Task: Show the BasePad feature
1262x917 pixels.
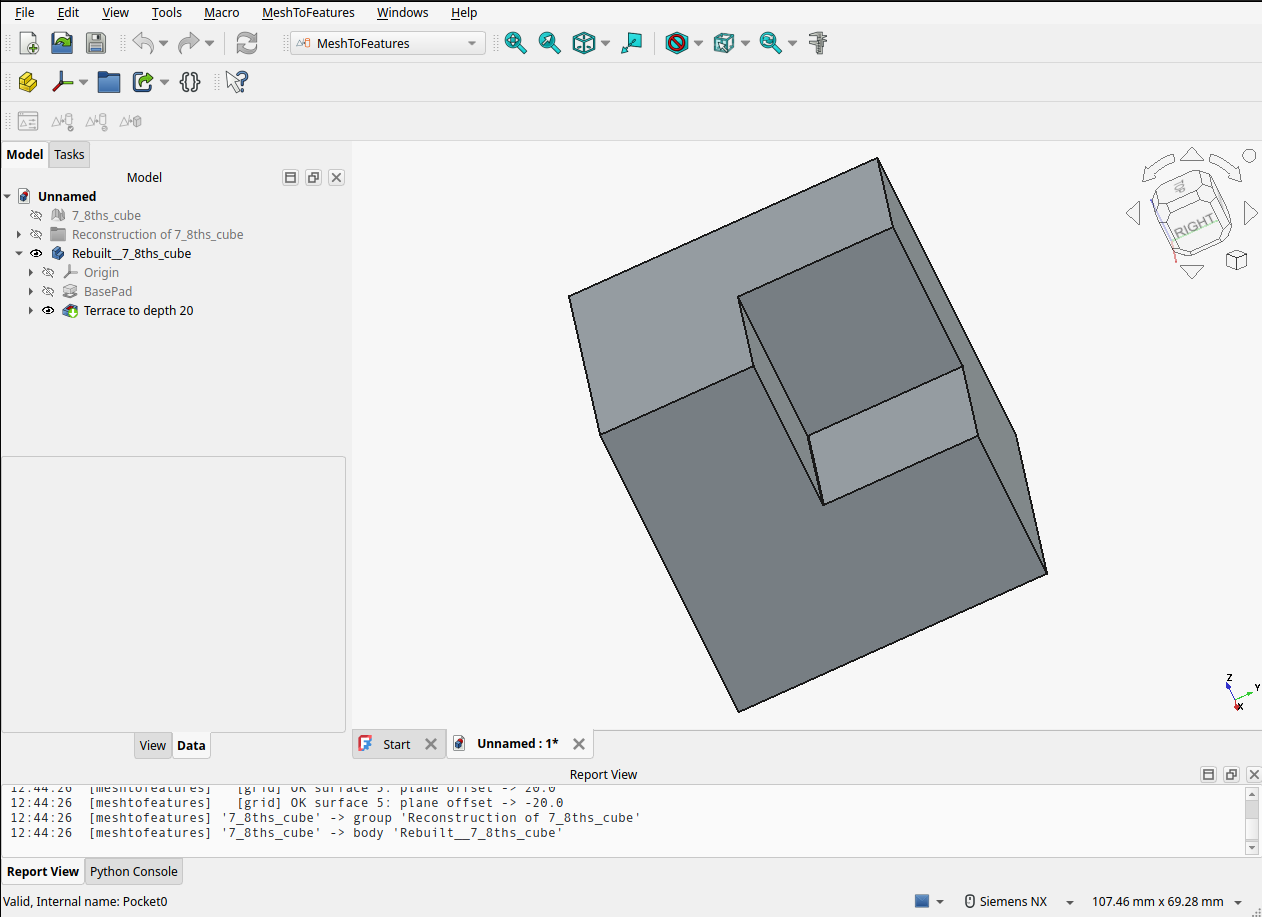Action: (48, 292)
